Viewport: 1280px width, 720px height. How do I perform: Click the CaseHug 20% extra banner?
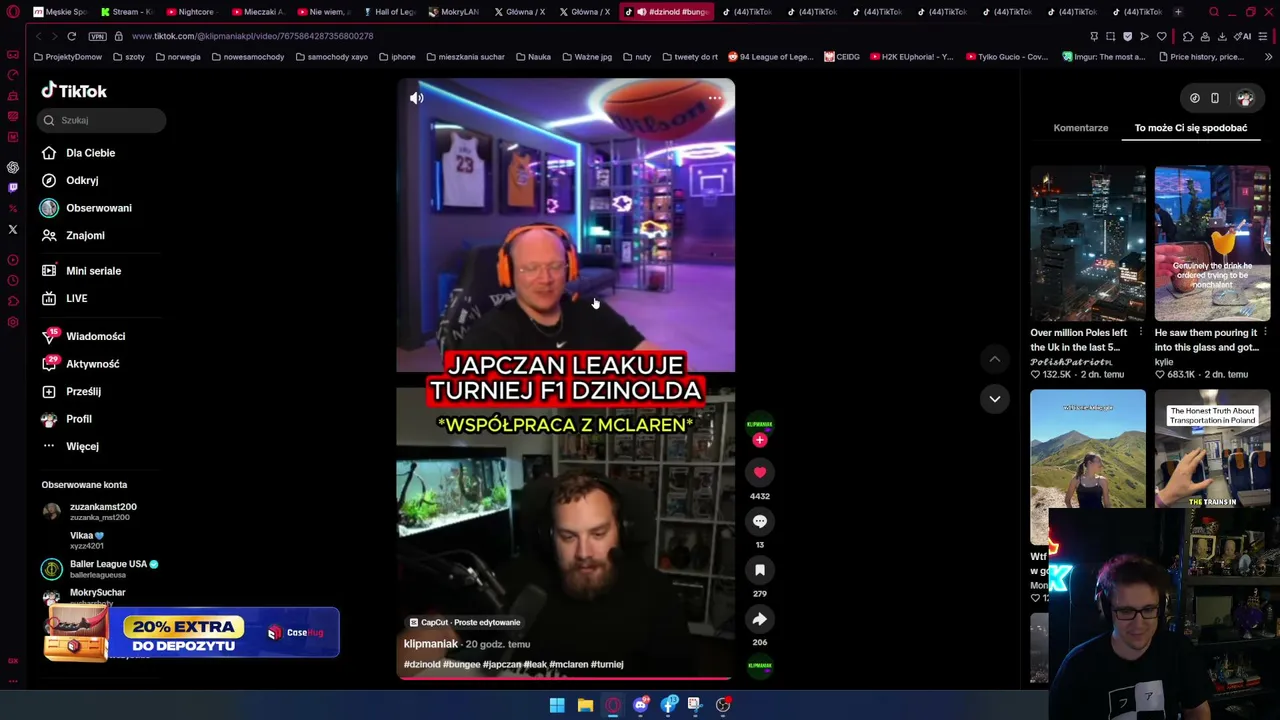pos(191,634)
